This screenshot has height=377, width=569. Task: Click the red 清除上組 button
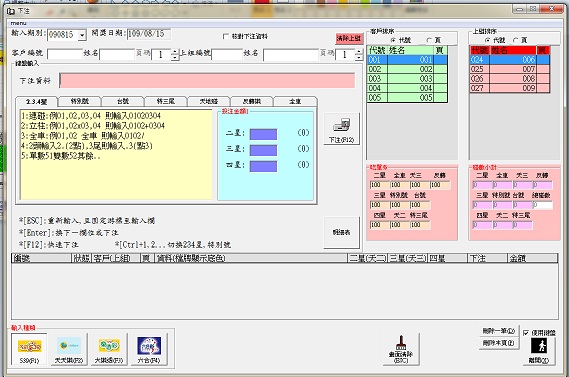coord(349,38)
